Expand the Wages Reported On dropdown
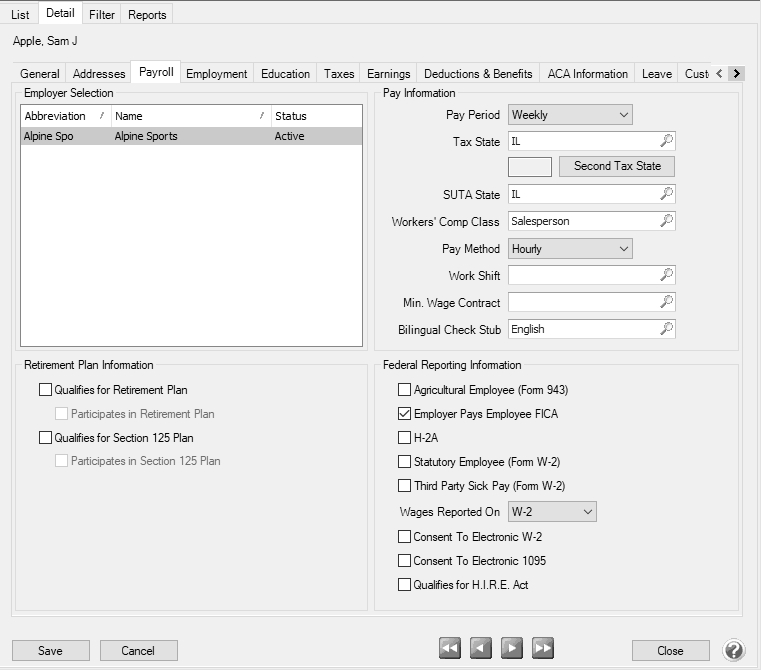The image size is (761, 670). point(552,512)
